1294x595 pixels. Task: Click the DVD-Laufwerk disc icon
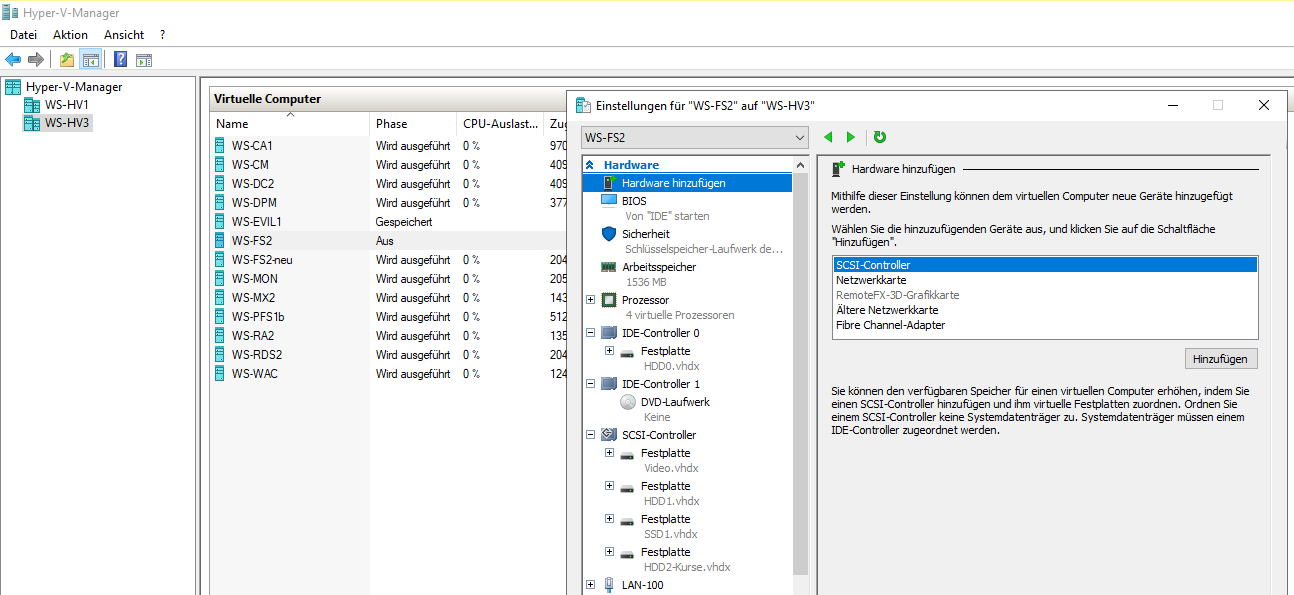pos(628,402)
